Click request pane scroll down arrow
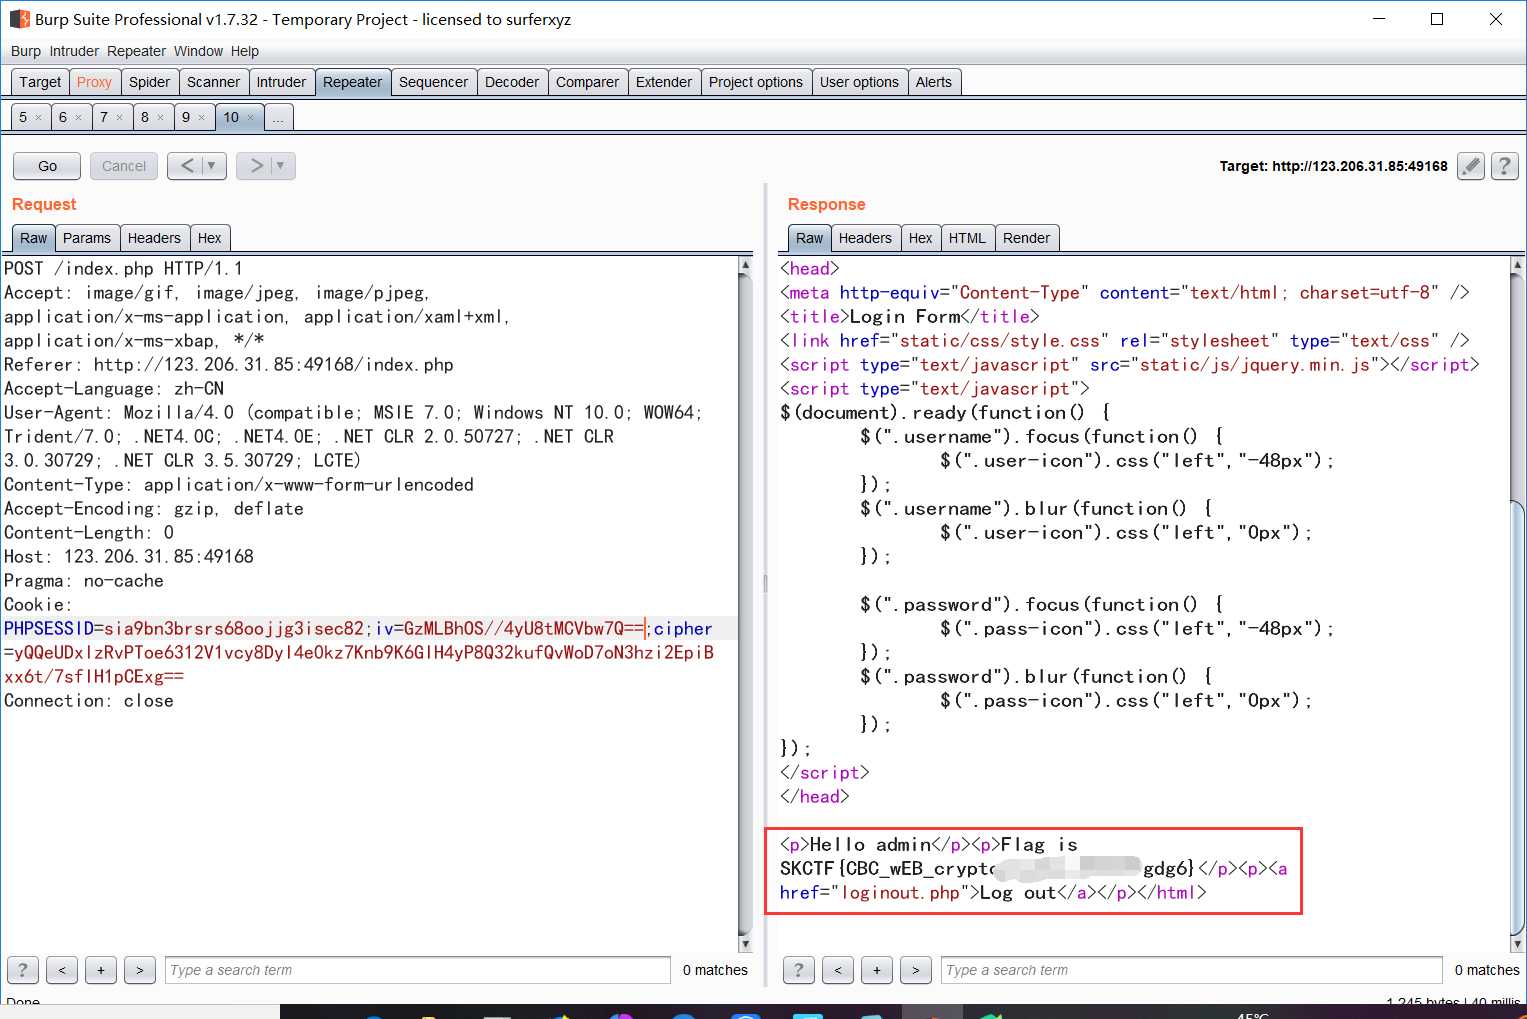This screenshot has width=1527, height=1019. point(745,944)
